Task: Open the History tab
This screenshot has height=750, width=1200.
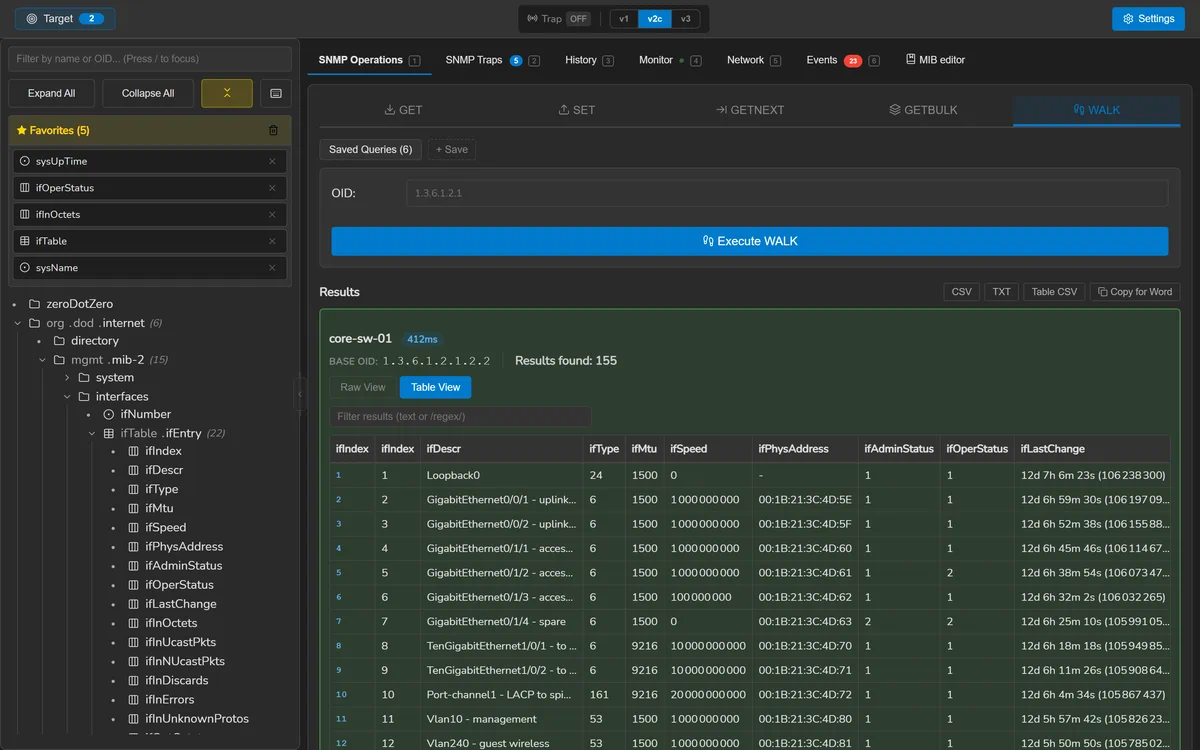Action: point(589,60)
